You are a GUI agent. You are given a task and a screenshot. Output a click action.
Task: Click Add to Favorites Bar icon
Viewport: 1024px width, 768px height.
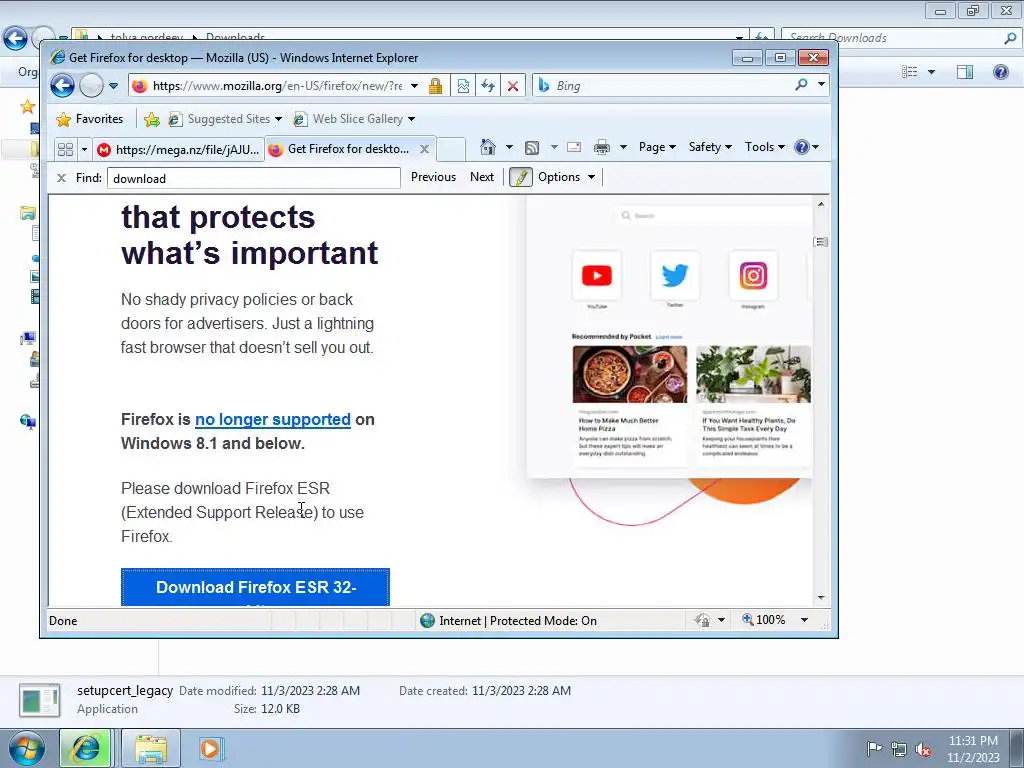coord(152,119)
